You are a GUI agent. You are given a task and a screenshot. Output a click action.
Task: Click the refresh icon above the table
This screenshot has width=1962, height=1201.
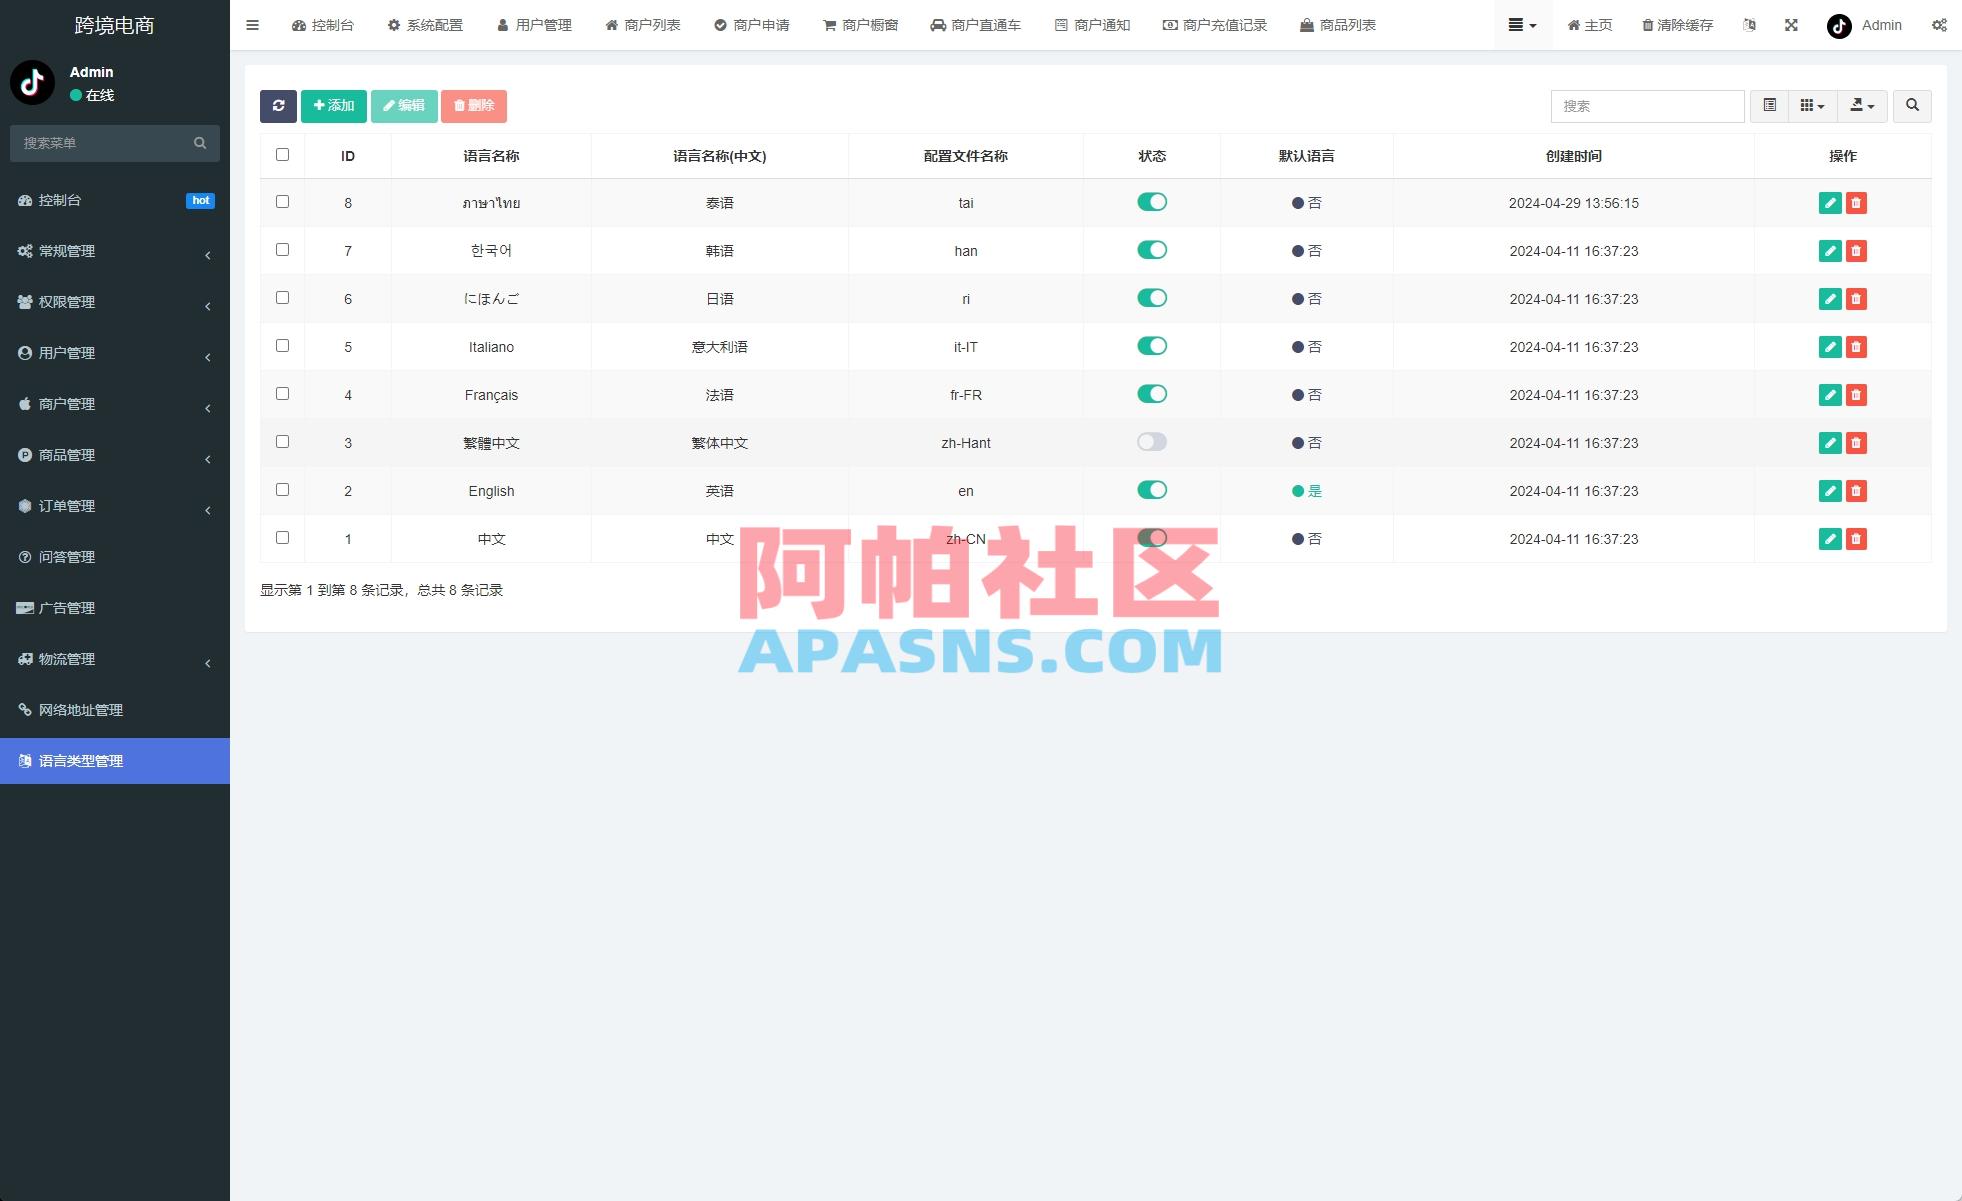coord(279,106)
